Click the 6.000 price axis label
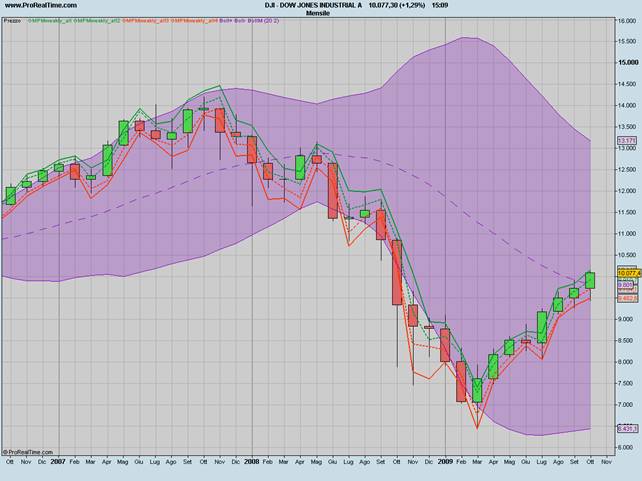642x481 pixels. point(628,447)
